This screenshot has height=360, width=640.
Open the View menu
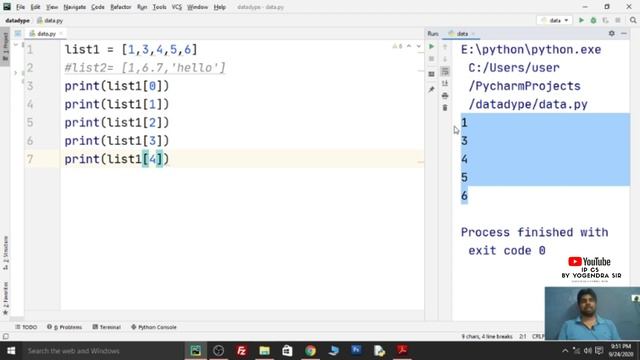tap(52, 7)
